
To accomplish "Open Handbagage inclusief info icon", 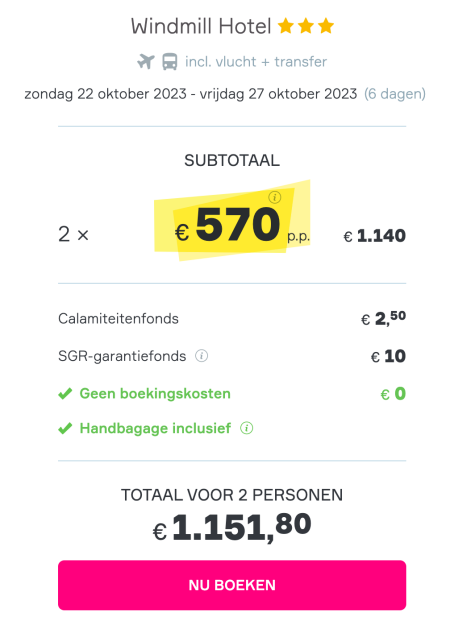I will point(246,428).
